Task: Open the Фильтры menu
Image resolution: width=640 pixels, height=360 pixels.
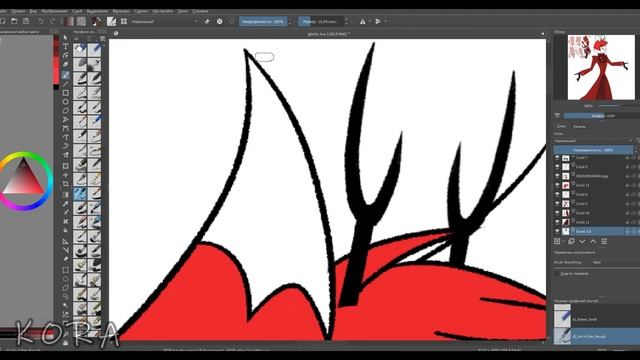Action: click(120, 11)
